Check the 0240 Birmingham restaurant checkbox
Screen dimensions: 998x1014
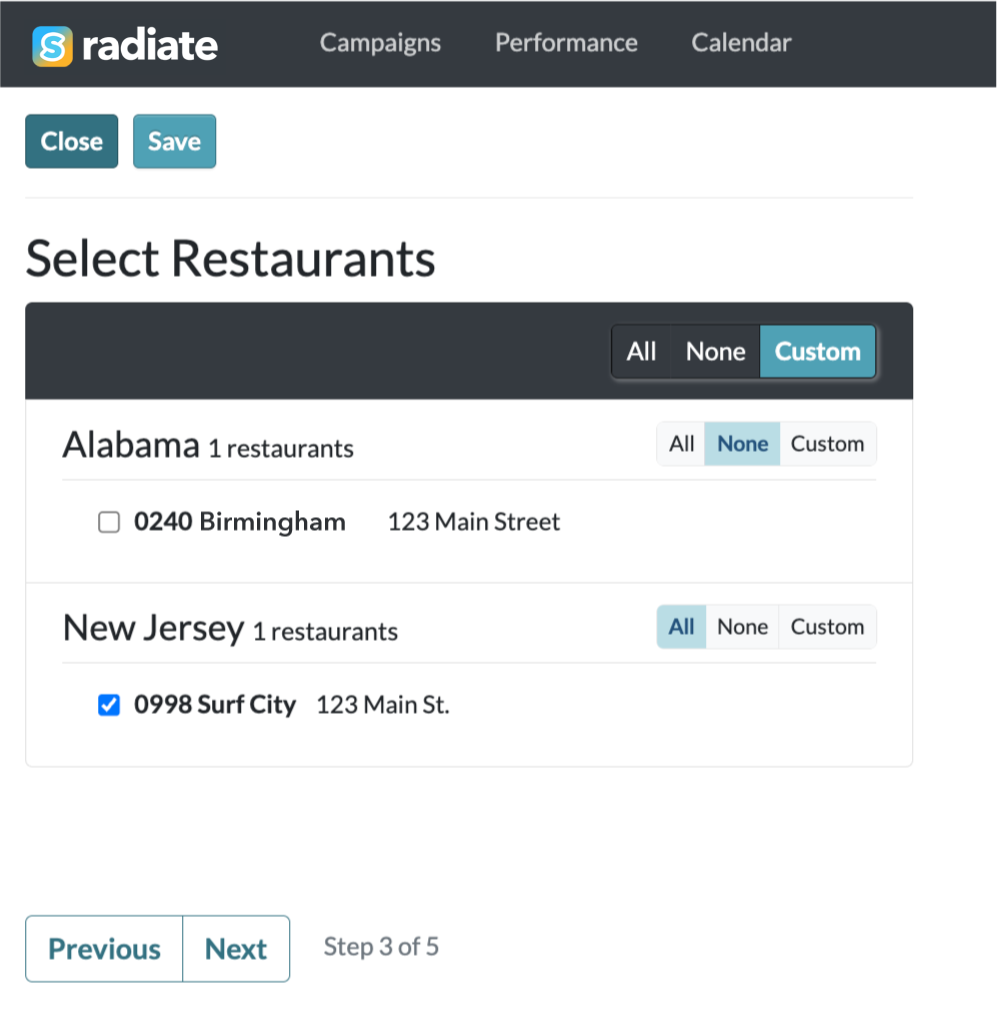click(x=109, y=522)
